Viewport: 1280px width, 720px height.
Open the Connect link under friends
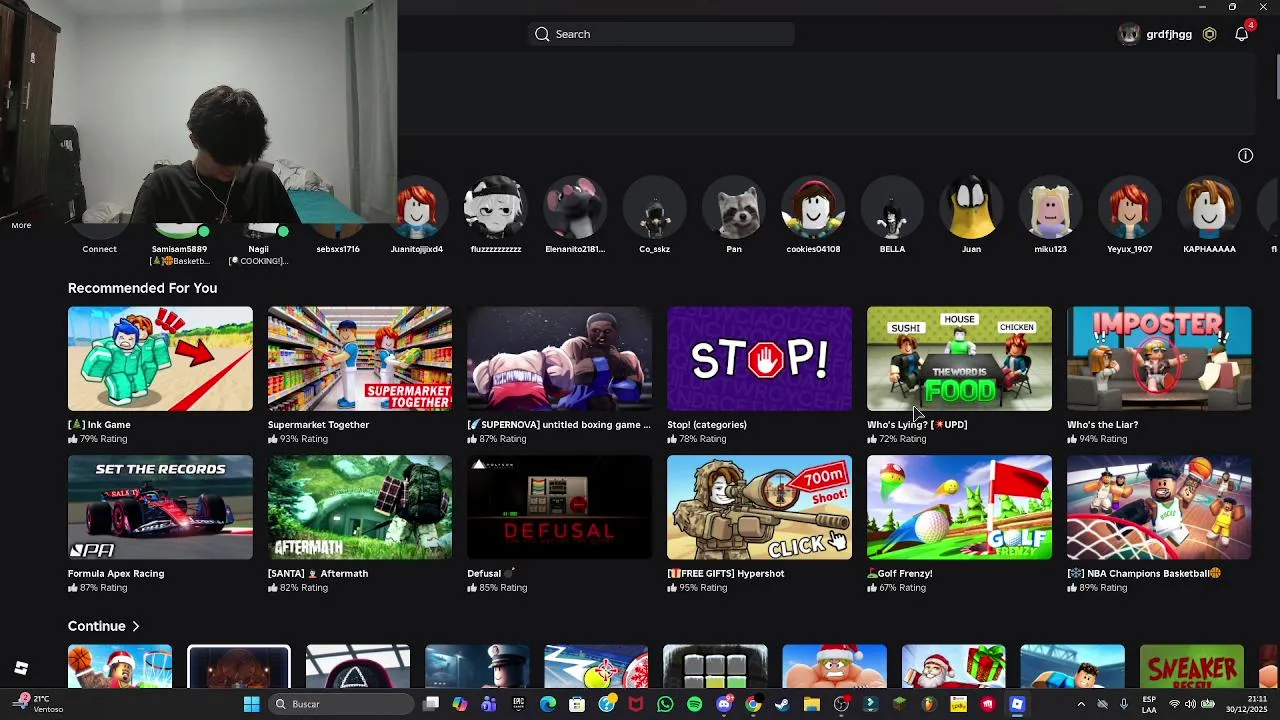[99, 249]
